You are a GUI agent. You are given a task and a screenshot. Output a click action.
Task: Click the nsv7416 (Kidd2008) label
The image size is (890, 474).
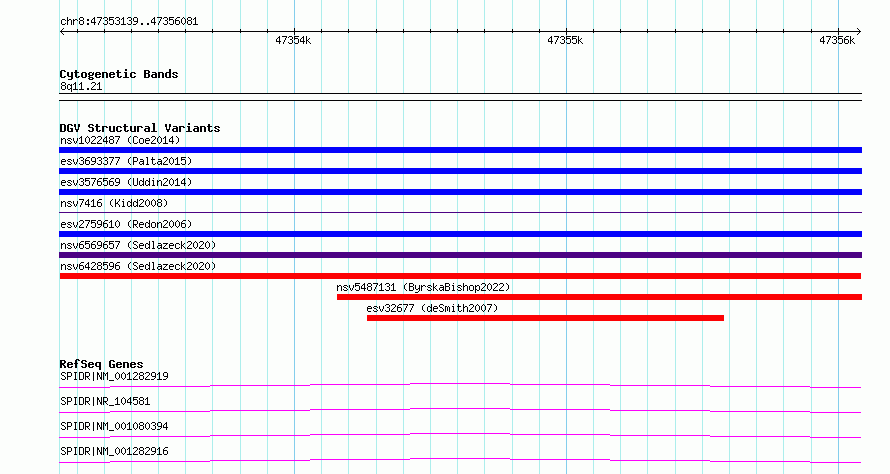tap(114, 203)
